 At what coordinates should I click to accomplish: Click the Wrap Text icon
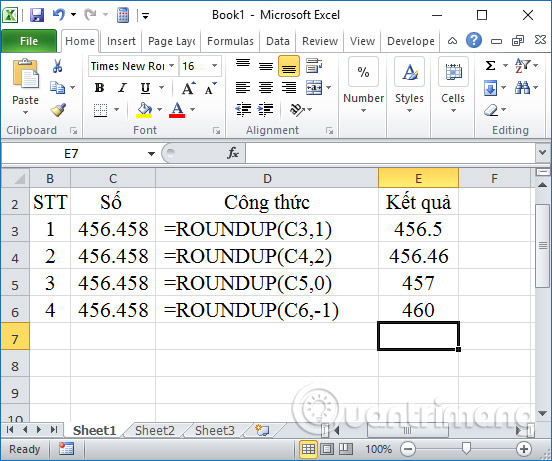314,66
